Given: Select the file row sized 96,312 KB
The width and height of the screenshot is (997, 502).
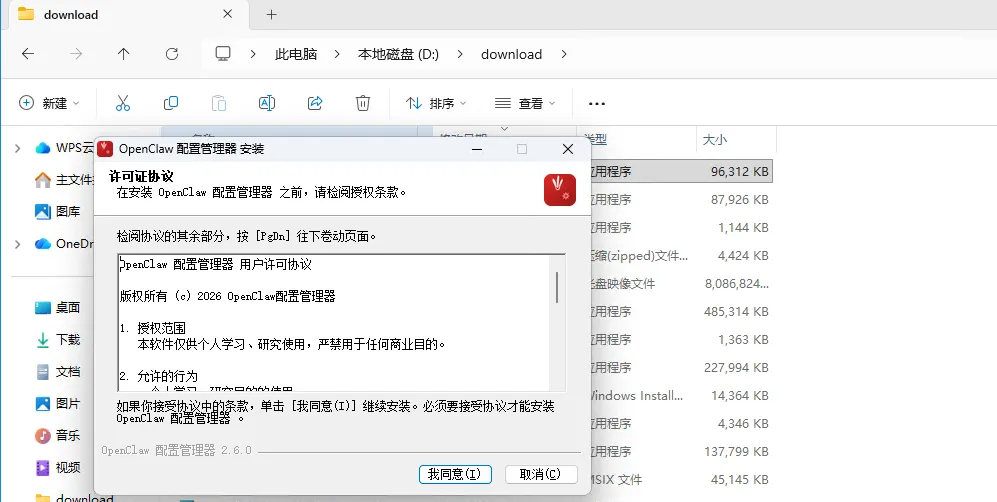Looking at the screenshot, I should pyautogui.click(x=681, y=172).
